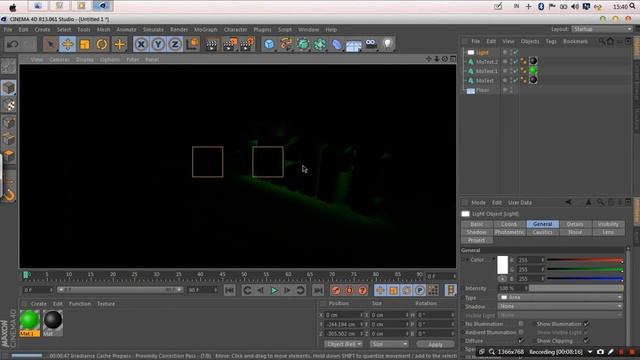Add a Cube primitive object
The height and width of the screenshot is (360, 640).
point(269,44)
